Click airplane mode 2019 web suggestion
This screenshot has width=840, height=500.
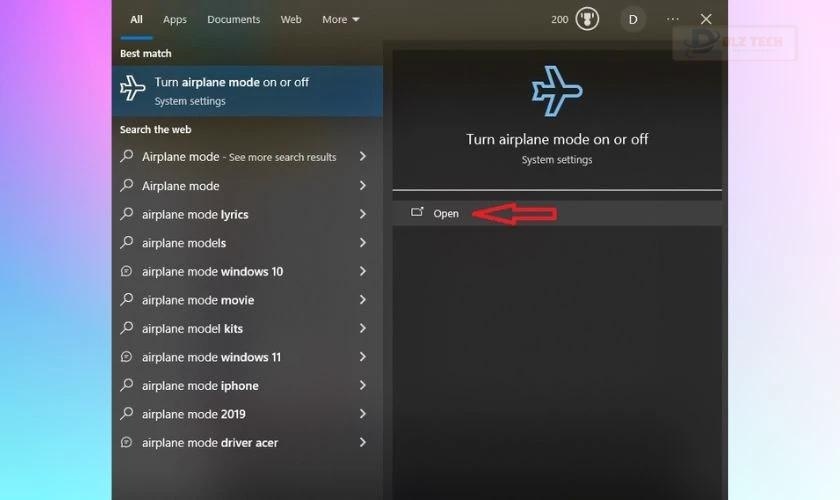coord(194,414)
